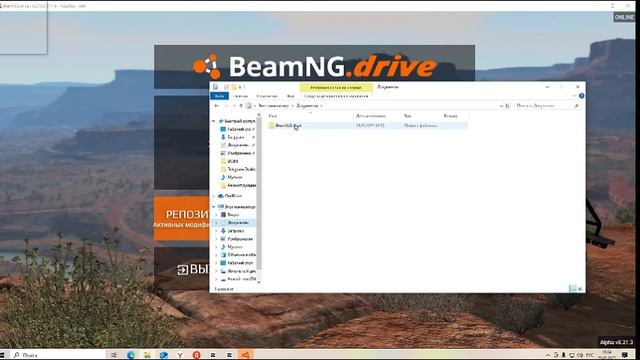
Task: Go forward in Explorer navigation
Action: (226, 106)
